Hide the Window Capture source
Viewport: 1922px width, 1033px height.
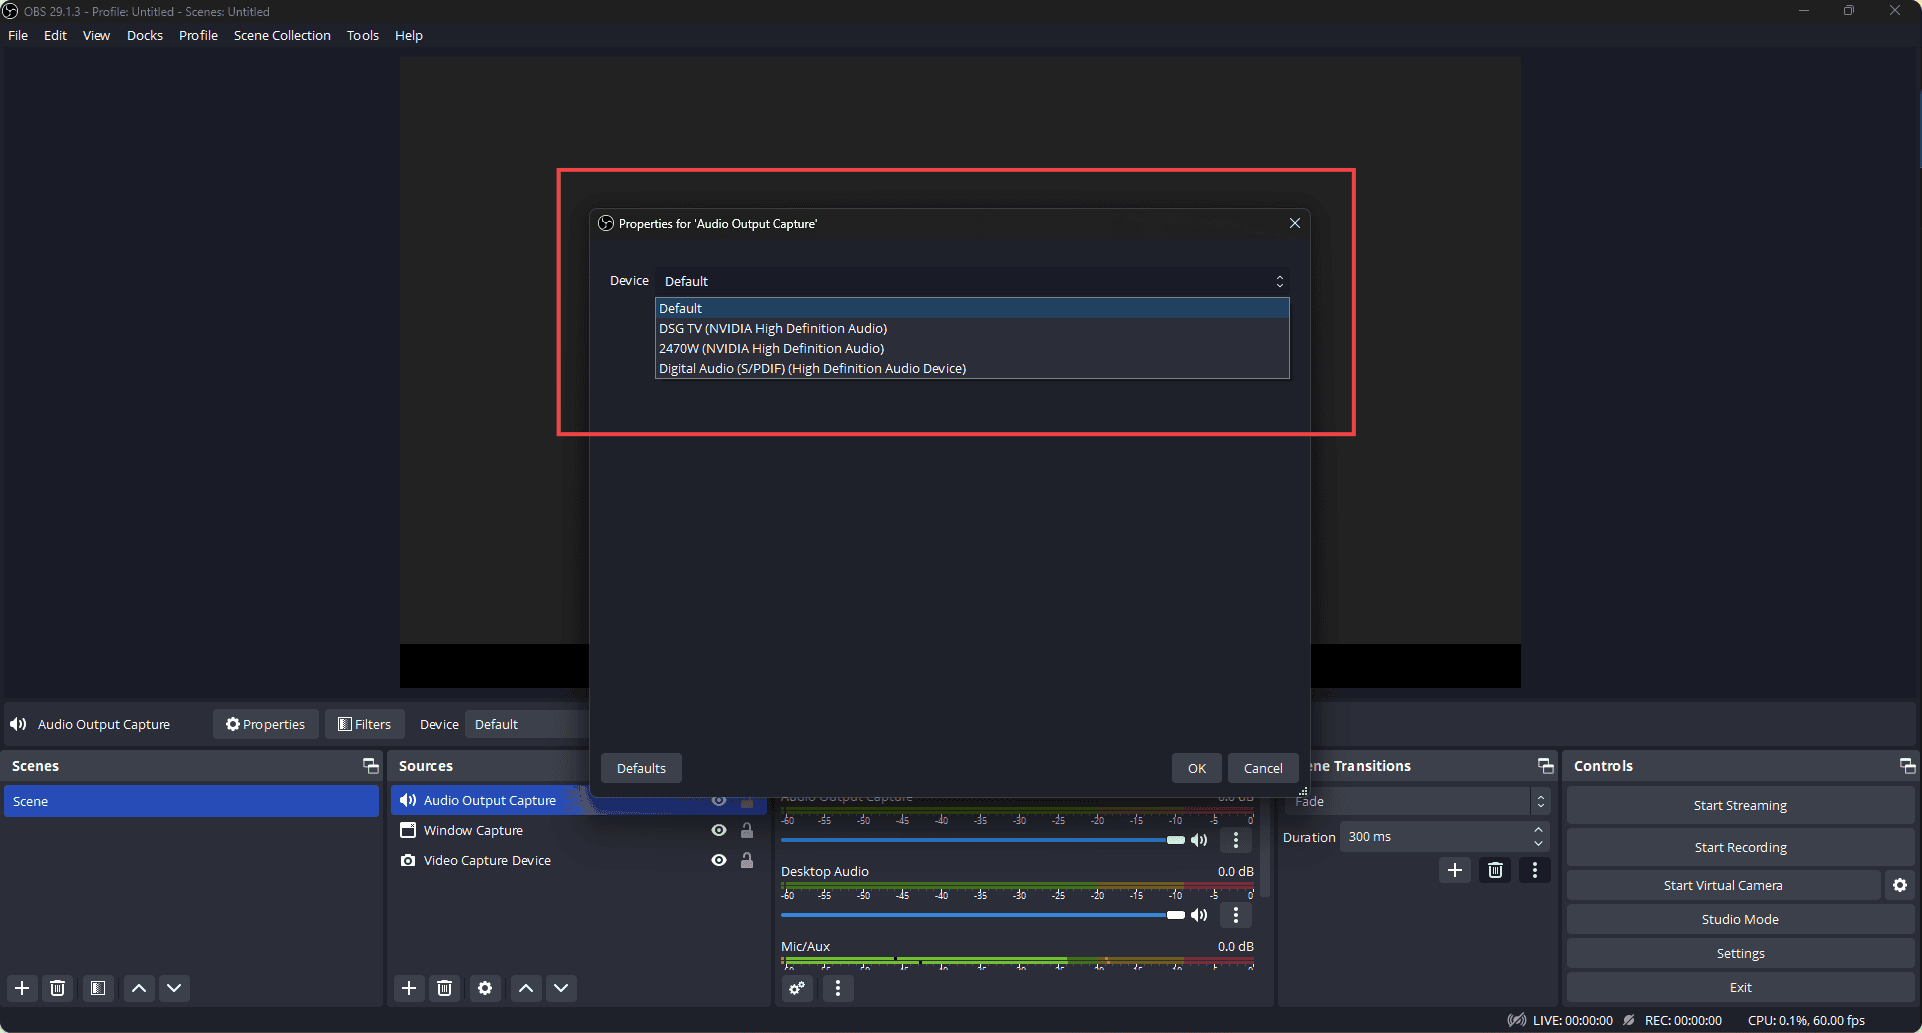coord(719,830)
